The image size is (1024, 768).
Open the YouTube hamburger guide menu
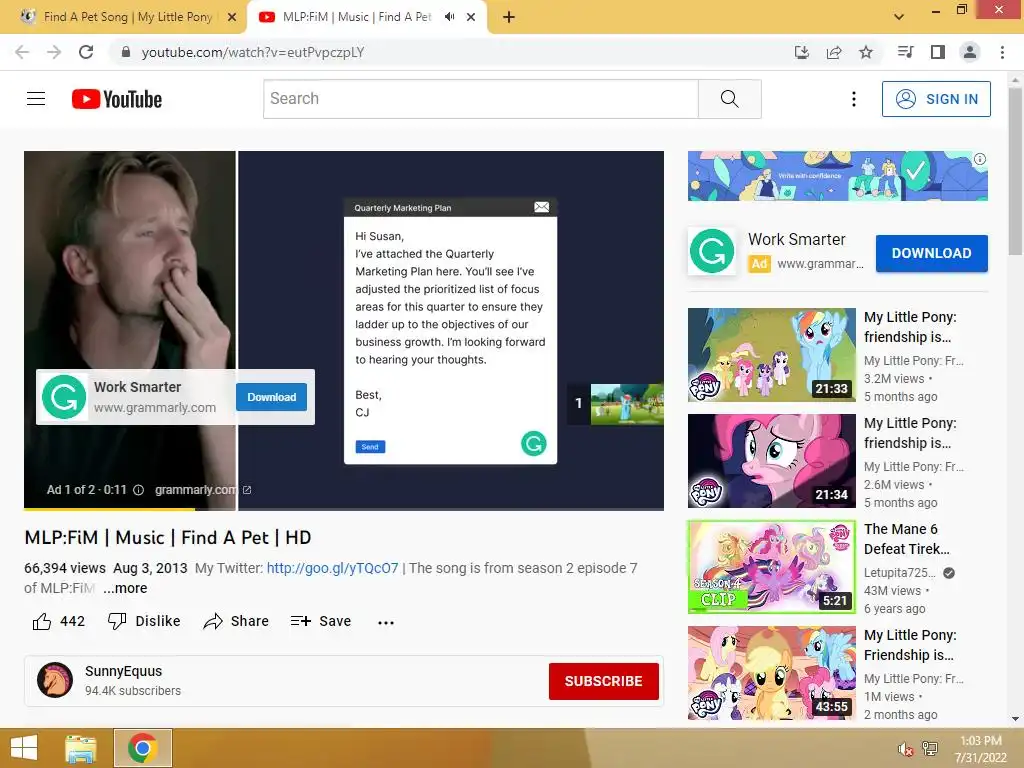36,99
